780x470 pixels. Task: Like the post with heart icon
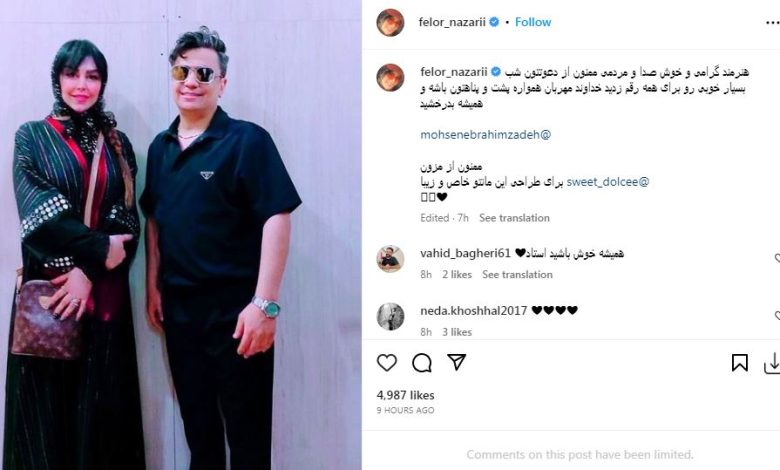[387, 363]
